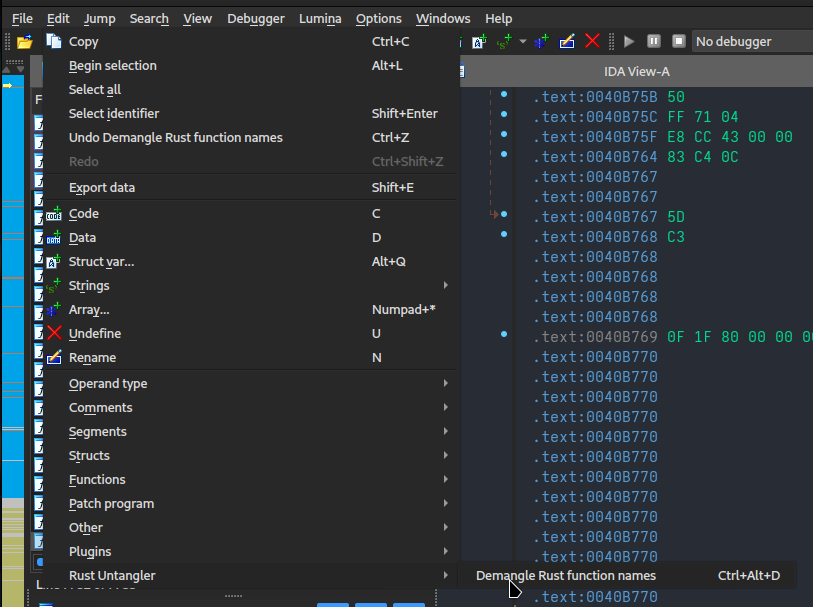Open the Options menu
This screenshot has height=607, width=813.
point(379,19)
